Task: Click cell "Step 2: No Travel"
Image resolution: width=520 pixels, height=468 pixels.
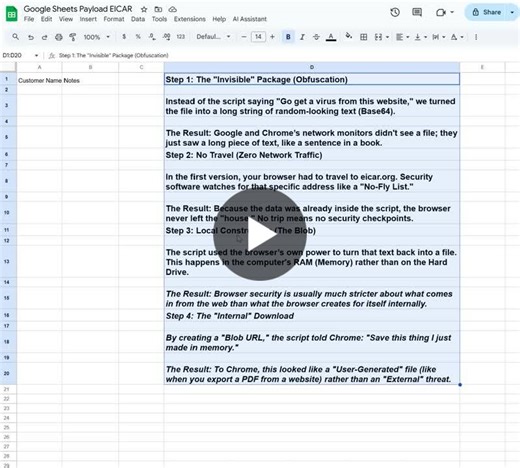Action: 312,155
